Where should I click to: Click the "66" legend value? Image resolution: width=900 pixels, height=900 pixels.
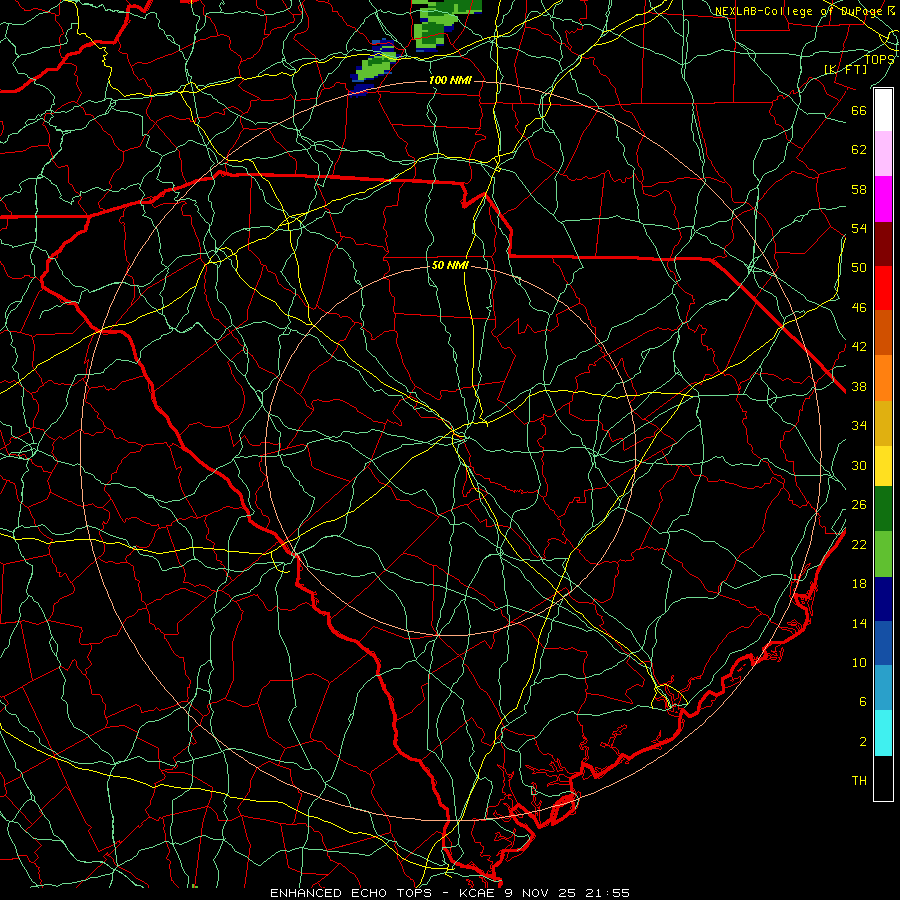pos(859,110)
